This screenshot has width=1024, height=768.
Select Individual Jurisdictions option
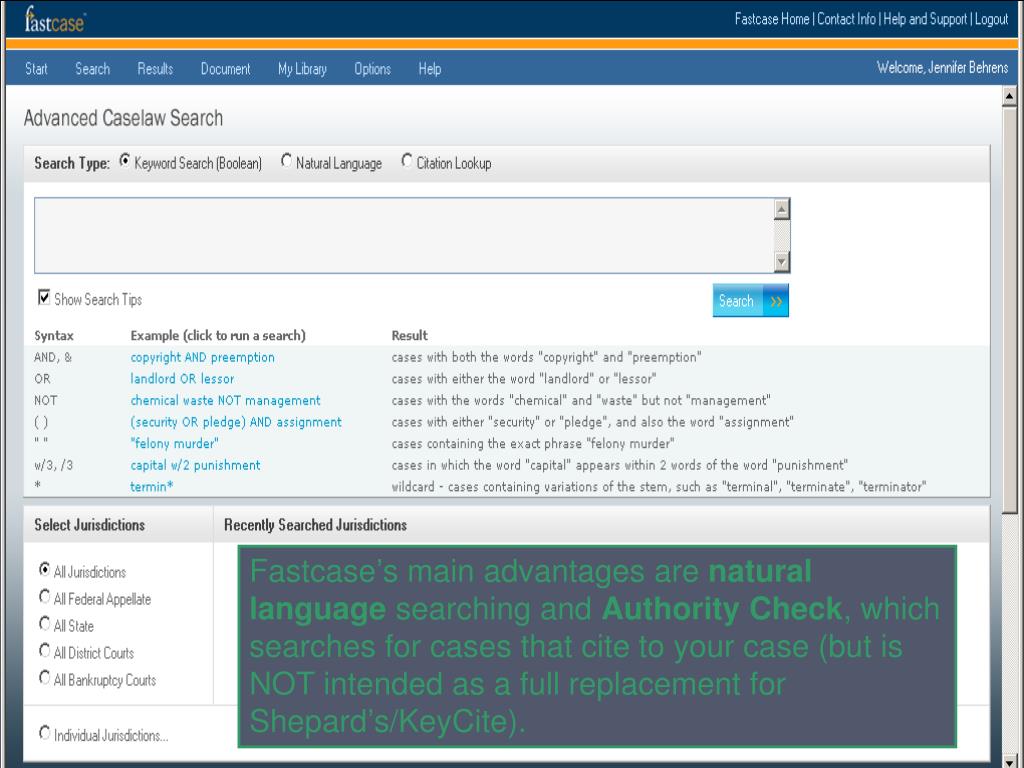[x=44, y=733]
